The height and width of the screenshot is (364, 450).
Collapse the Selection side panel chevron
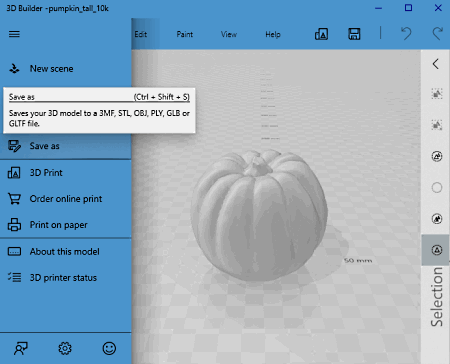click(x=436, y=64)
